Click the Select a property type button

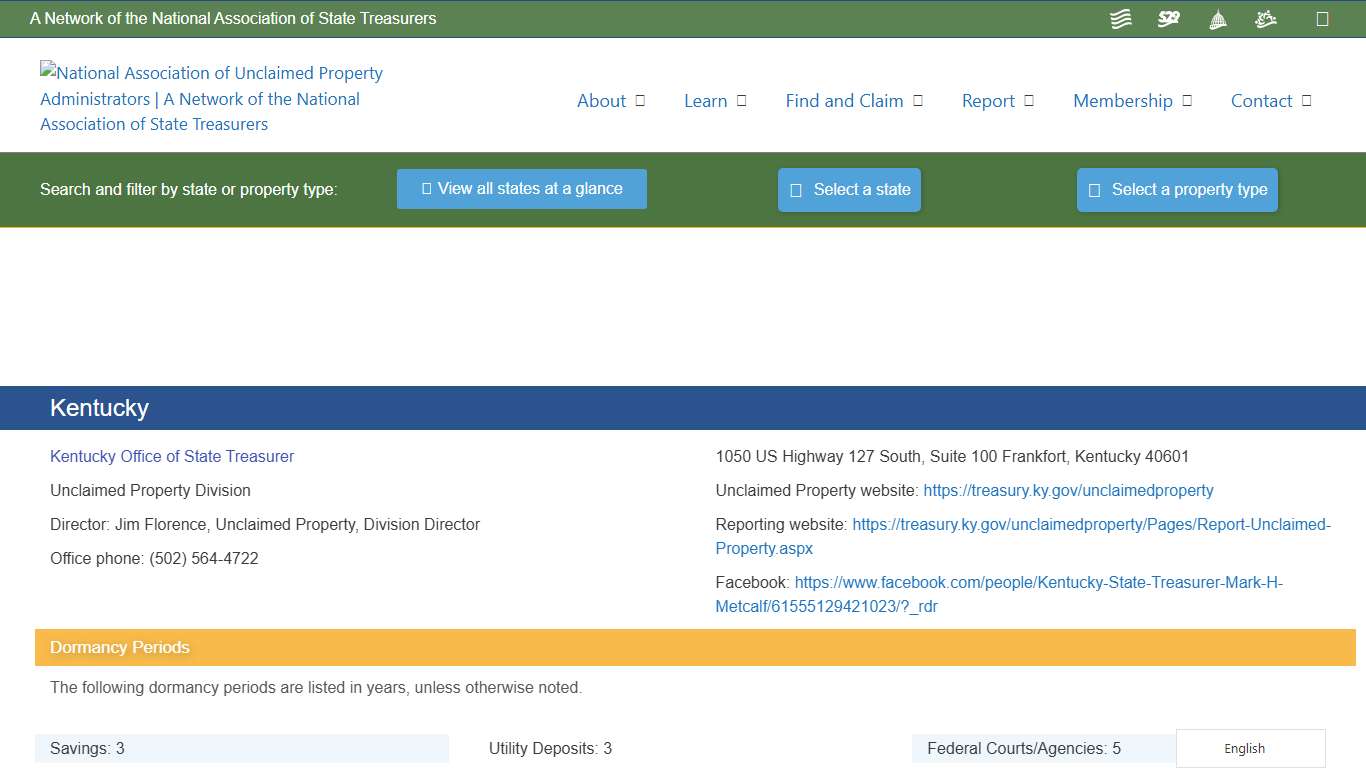point(1177,189)
